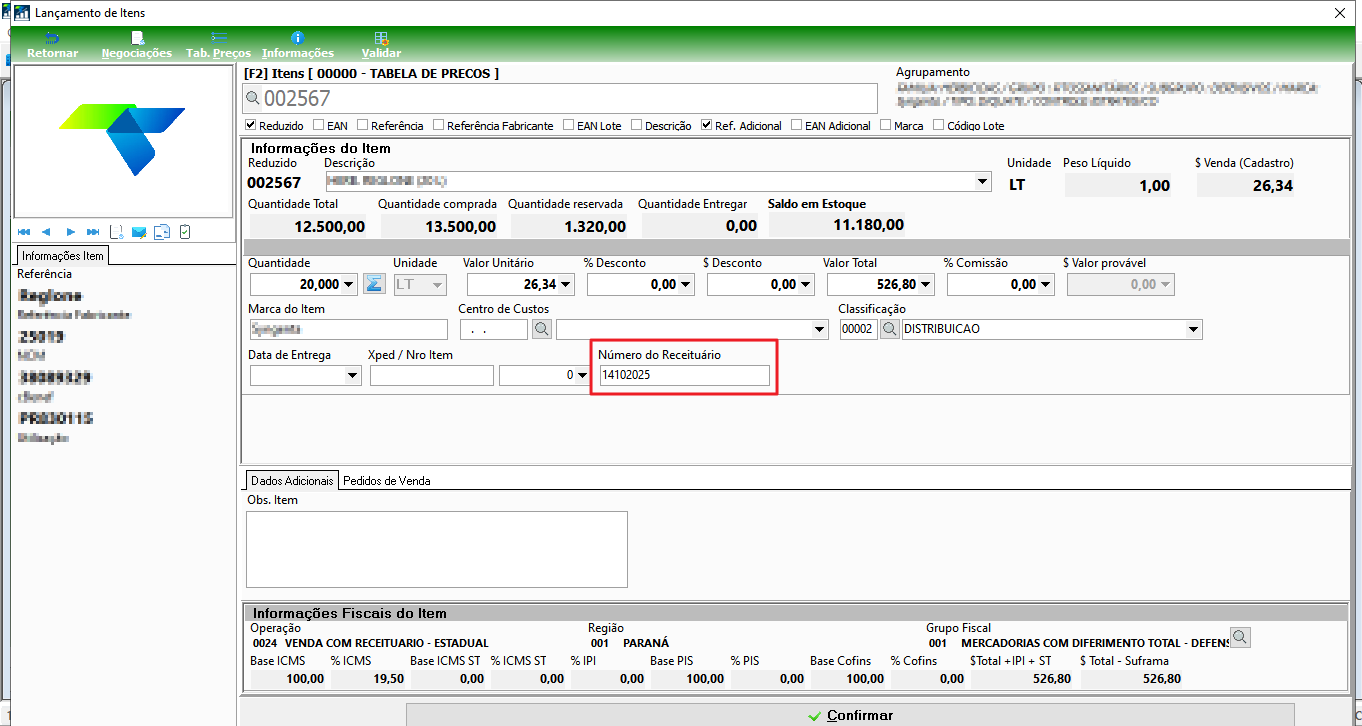Click the Número do Receituário field

[x=684, y=376]
